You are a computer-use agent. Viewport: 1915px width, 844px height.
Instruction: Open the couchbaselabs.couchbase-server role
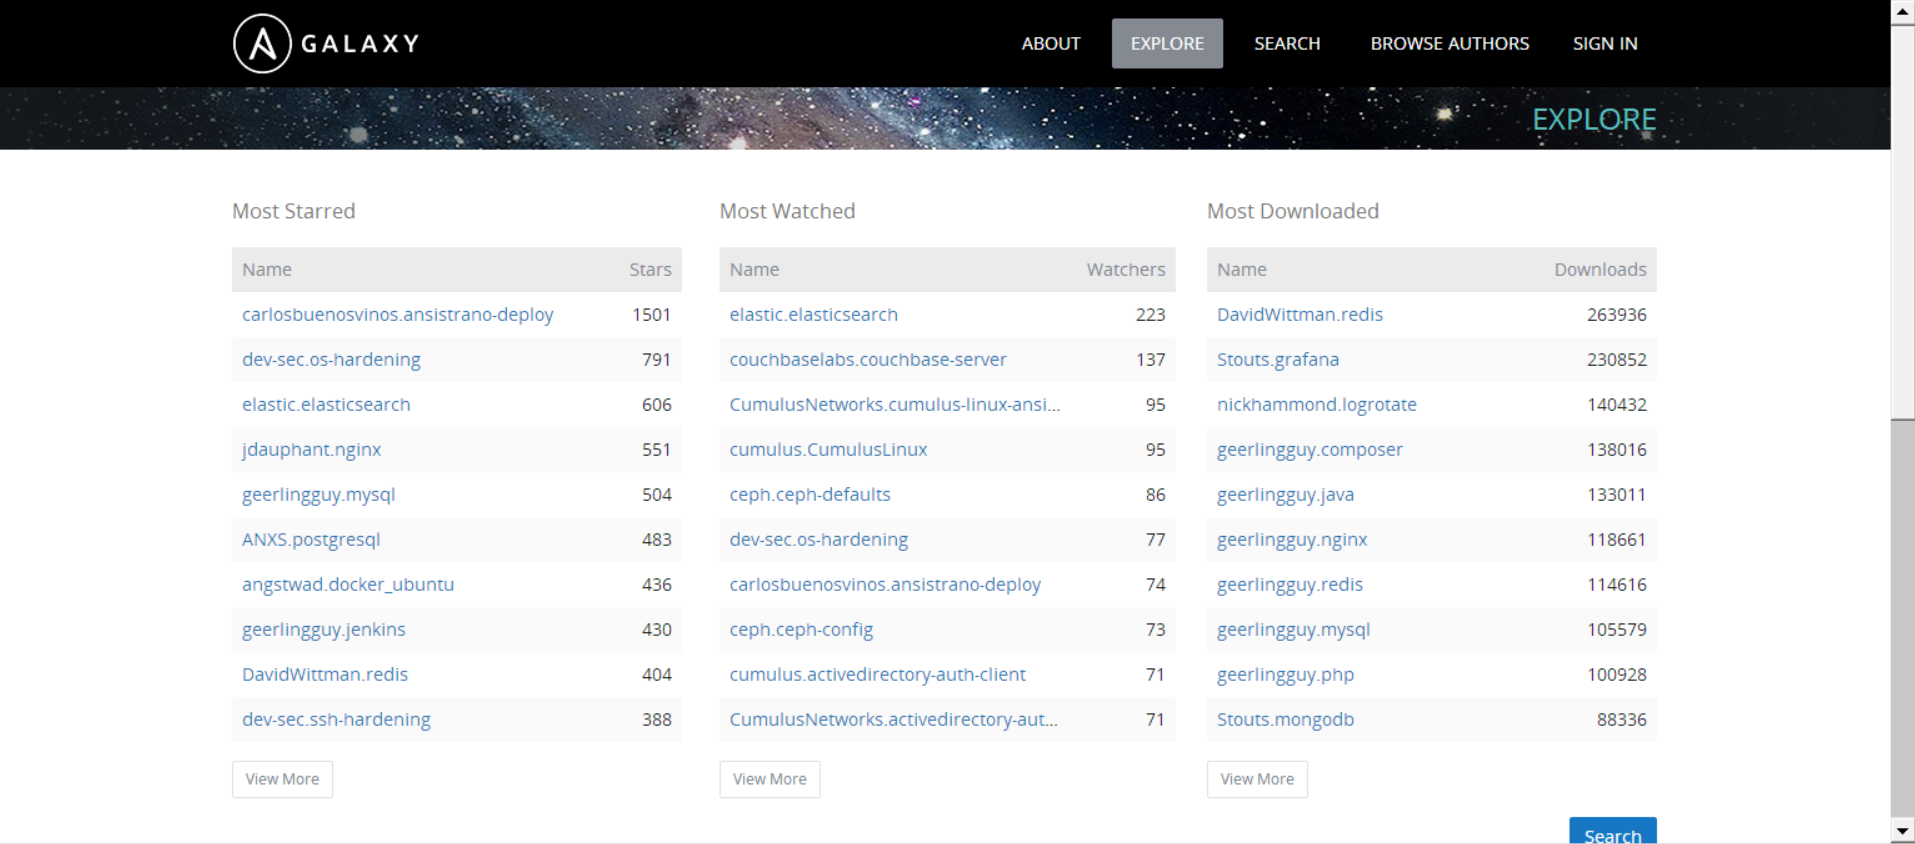click(868, 359)
